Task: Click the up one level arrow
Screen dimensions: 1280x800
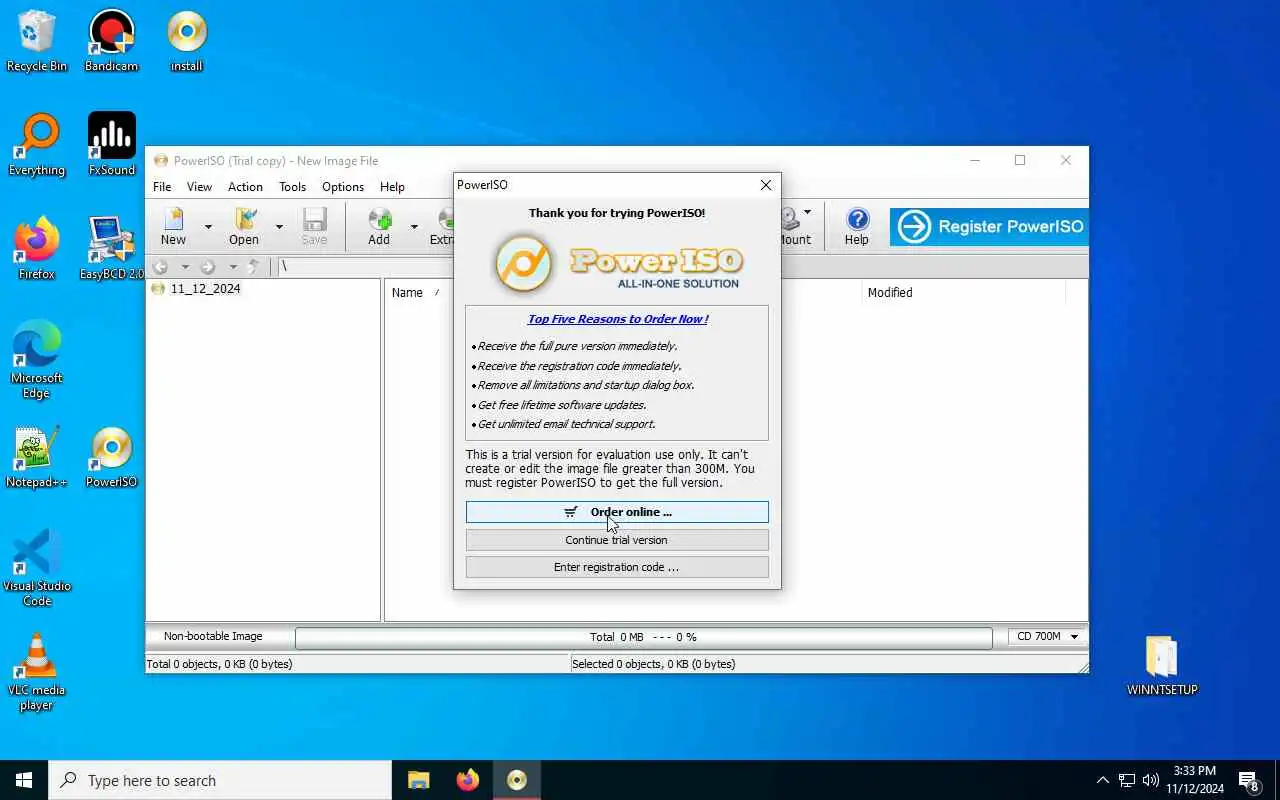Action: click(254, 267)
